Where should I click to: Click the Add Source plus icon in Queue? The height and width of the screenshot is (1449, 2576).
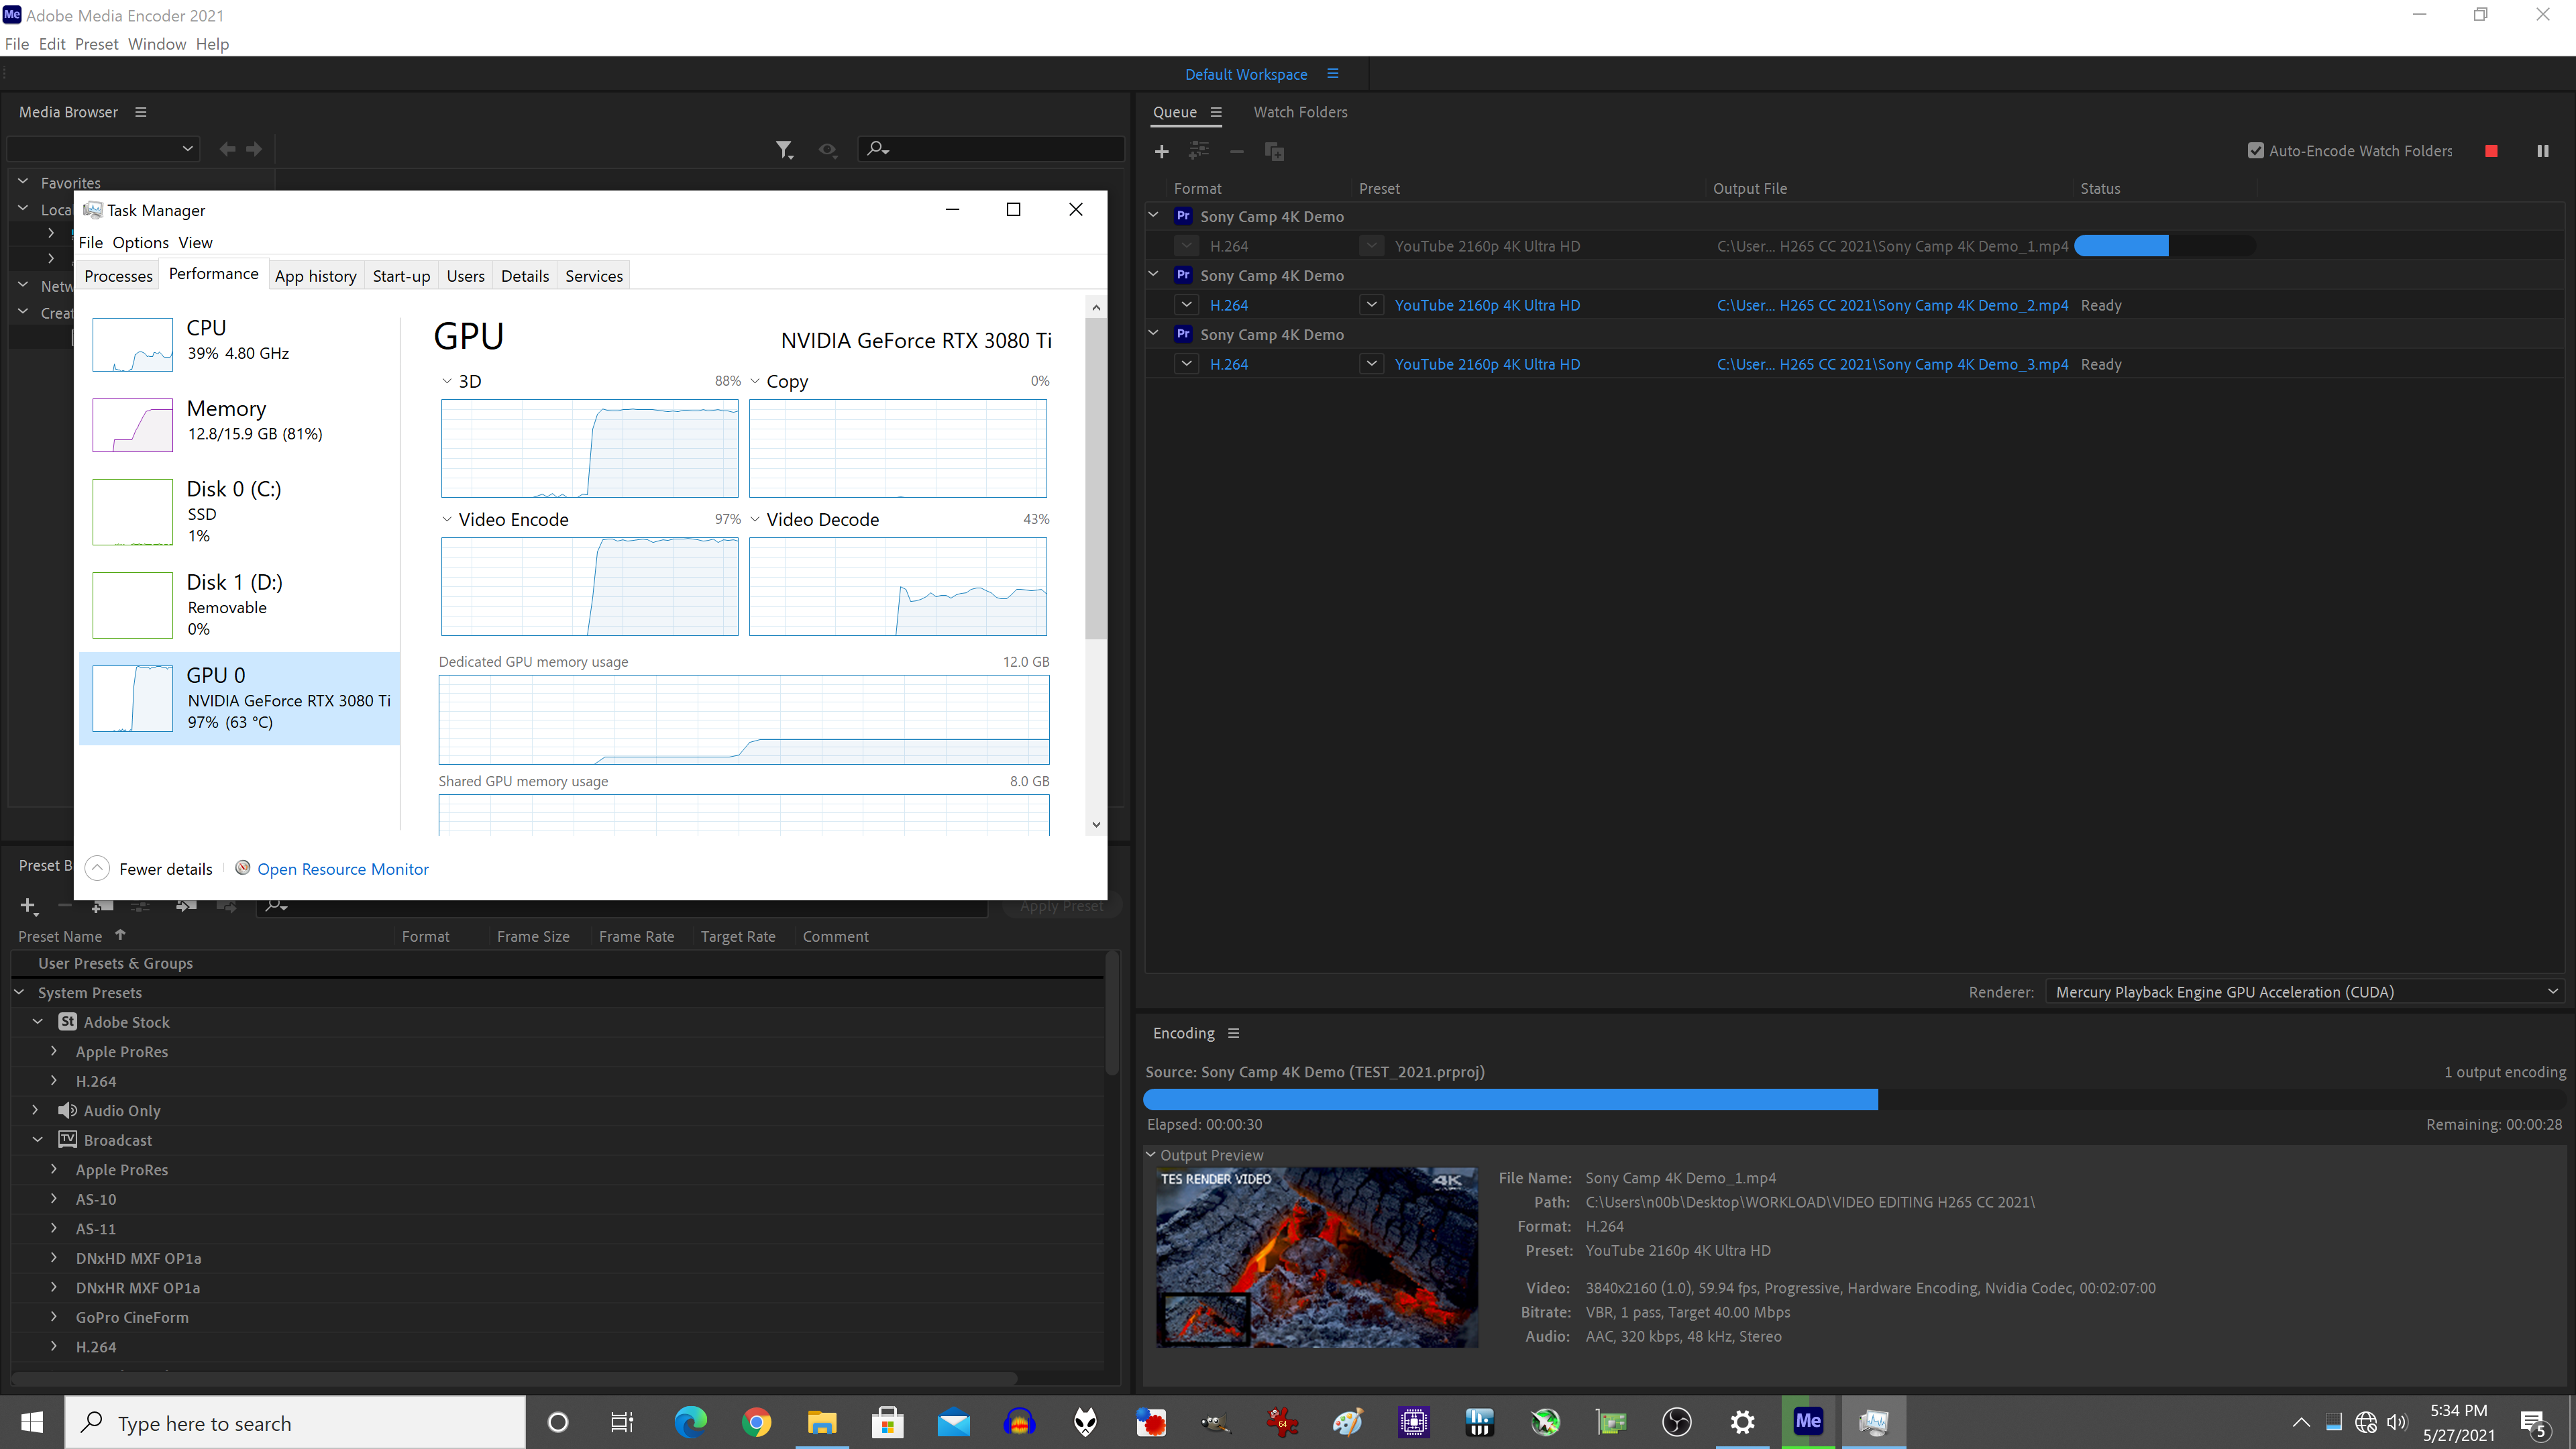pyautogui.click(x=1161, y=151)
